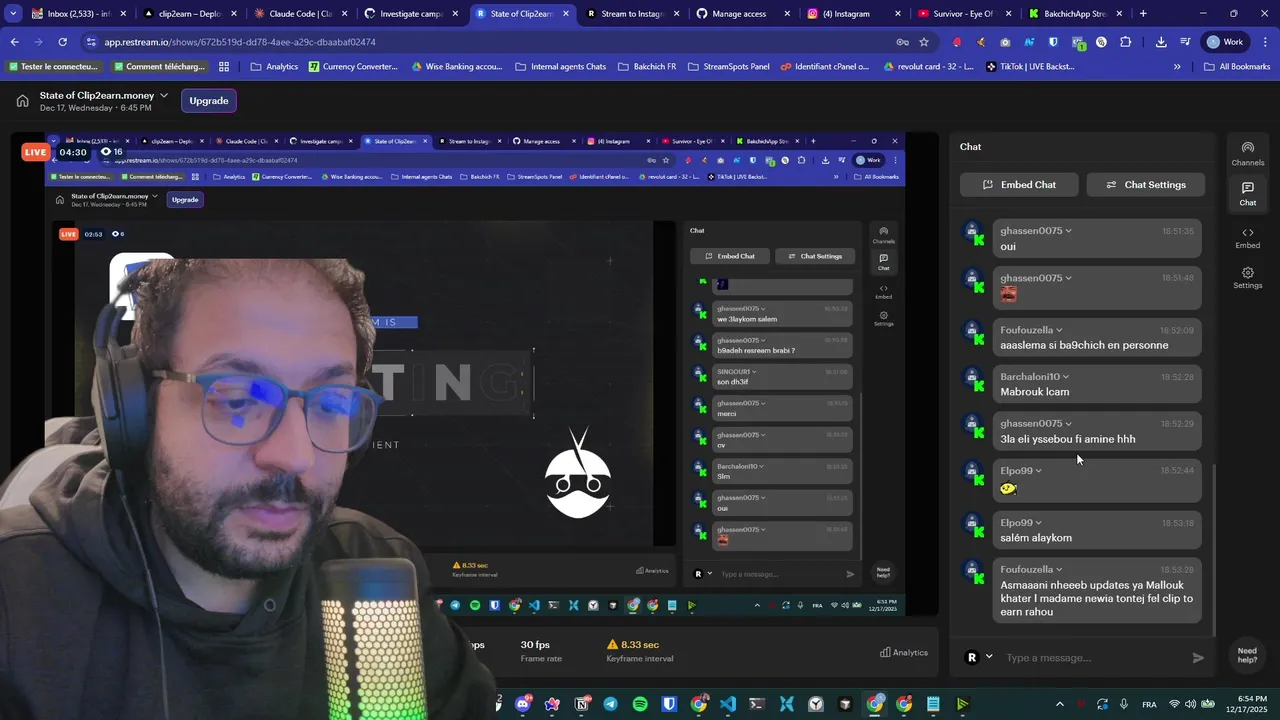Open the Currency Converter bookmark
The image size is (1280, 720).
(353, 67)
